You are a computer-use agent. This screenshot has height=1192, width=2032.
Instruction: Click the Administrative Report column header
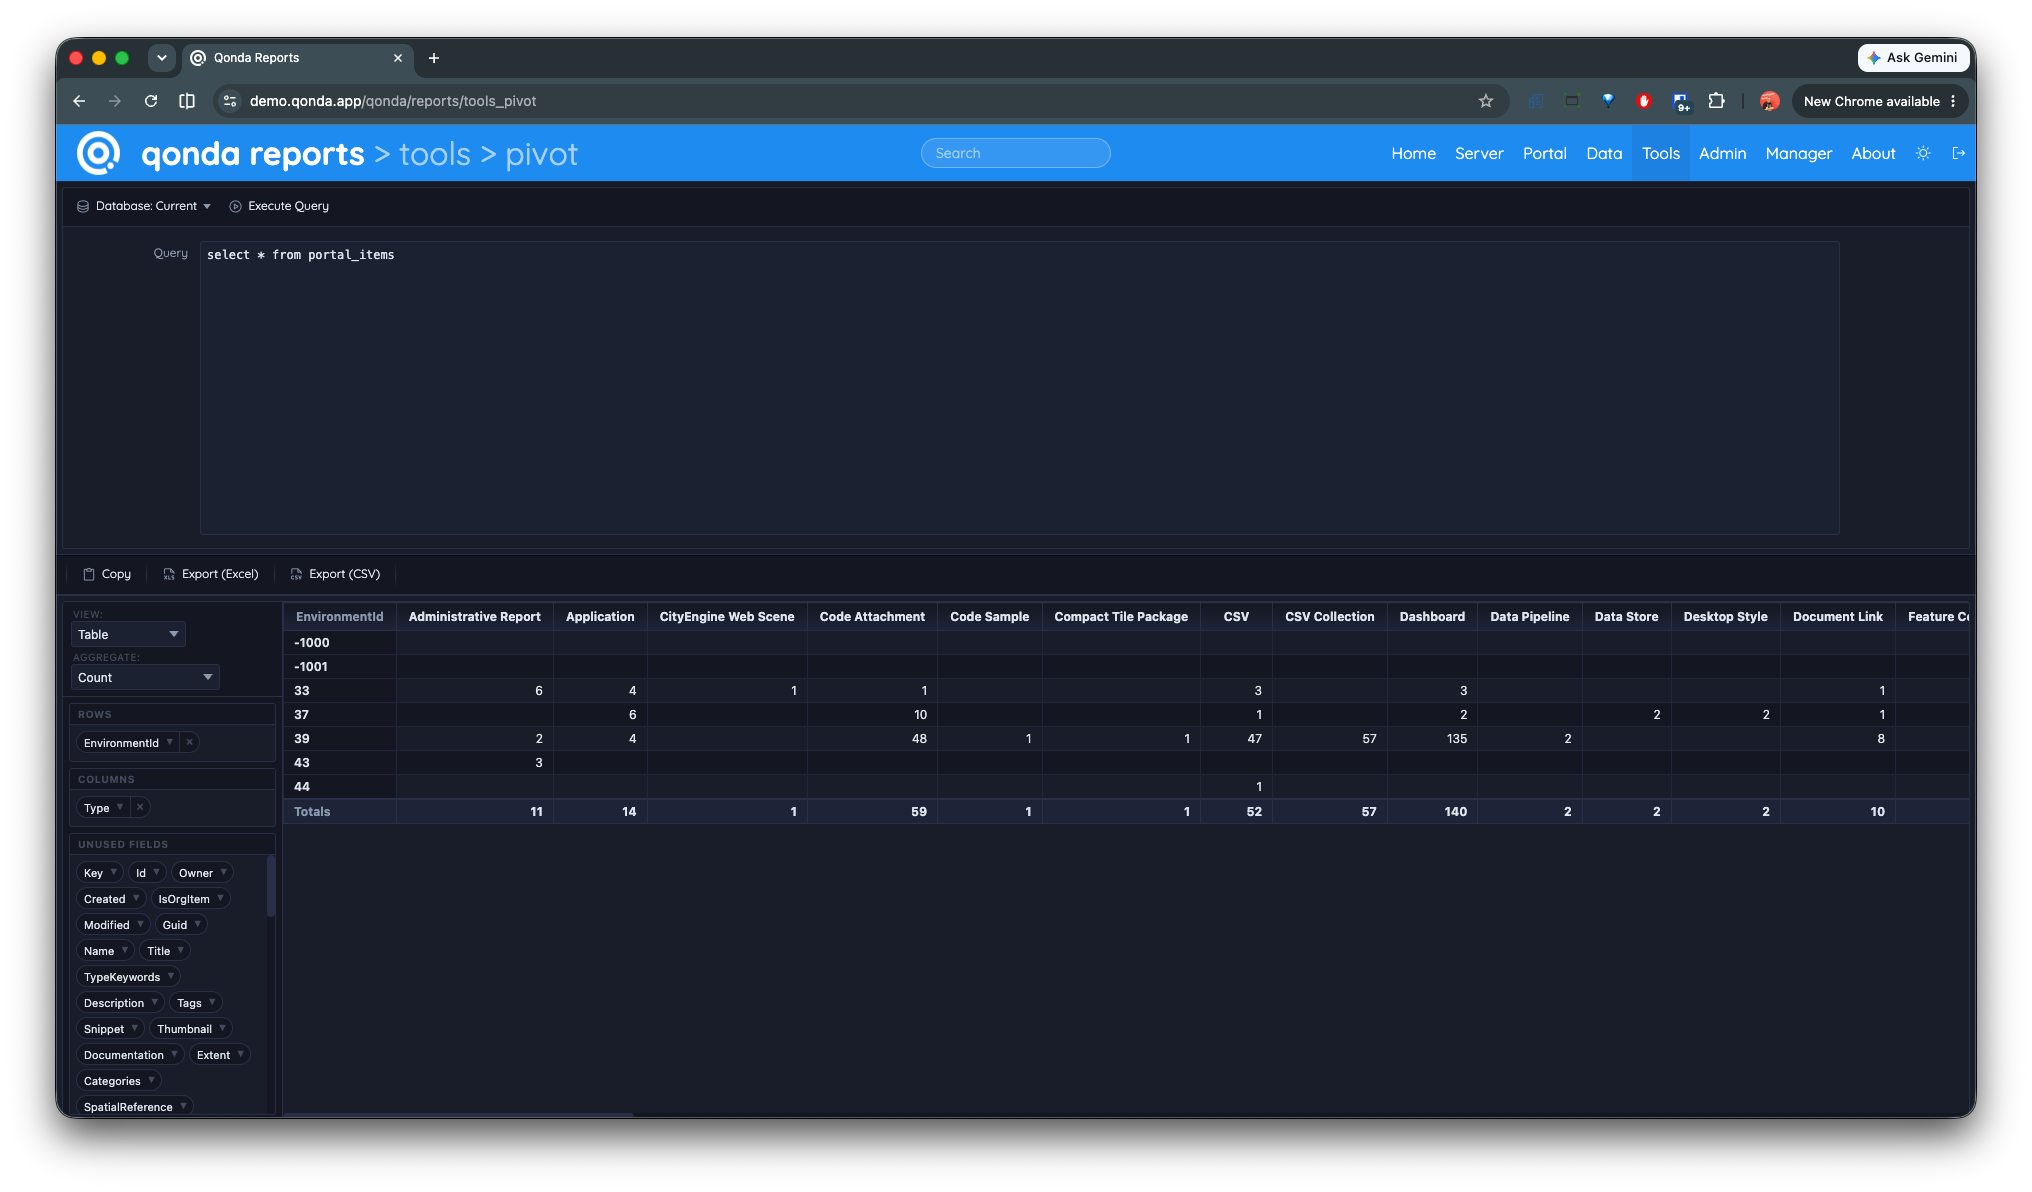(x=474, y=617)
